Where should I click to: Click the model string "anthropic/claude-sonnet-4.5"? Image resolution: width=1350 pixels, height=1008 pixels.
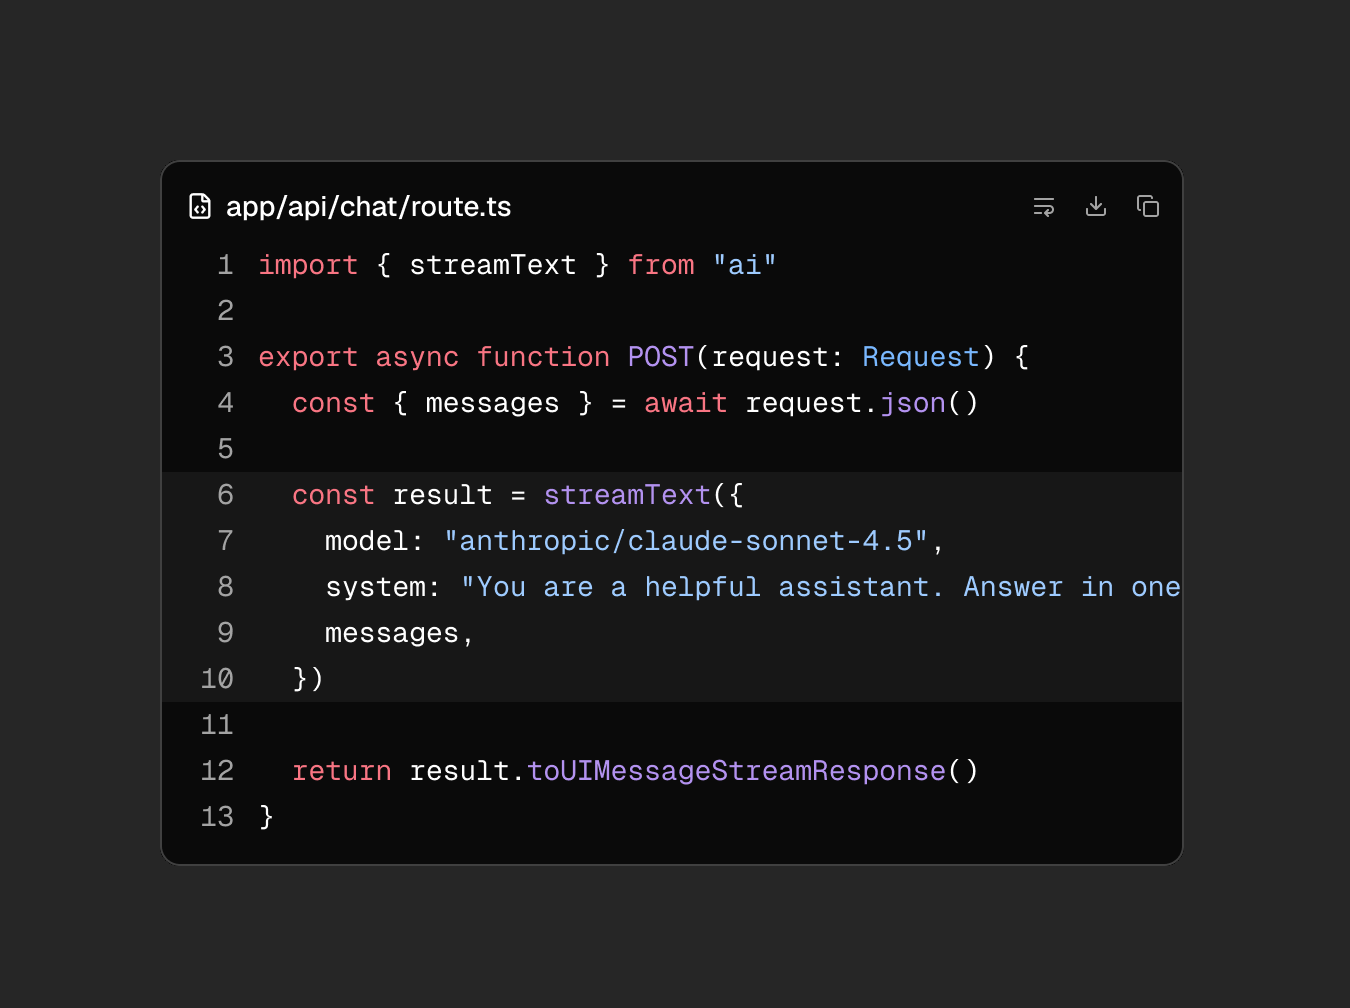686,541
